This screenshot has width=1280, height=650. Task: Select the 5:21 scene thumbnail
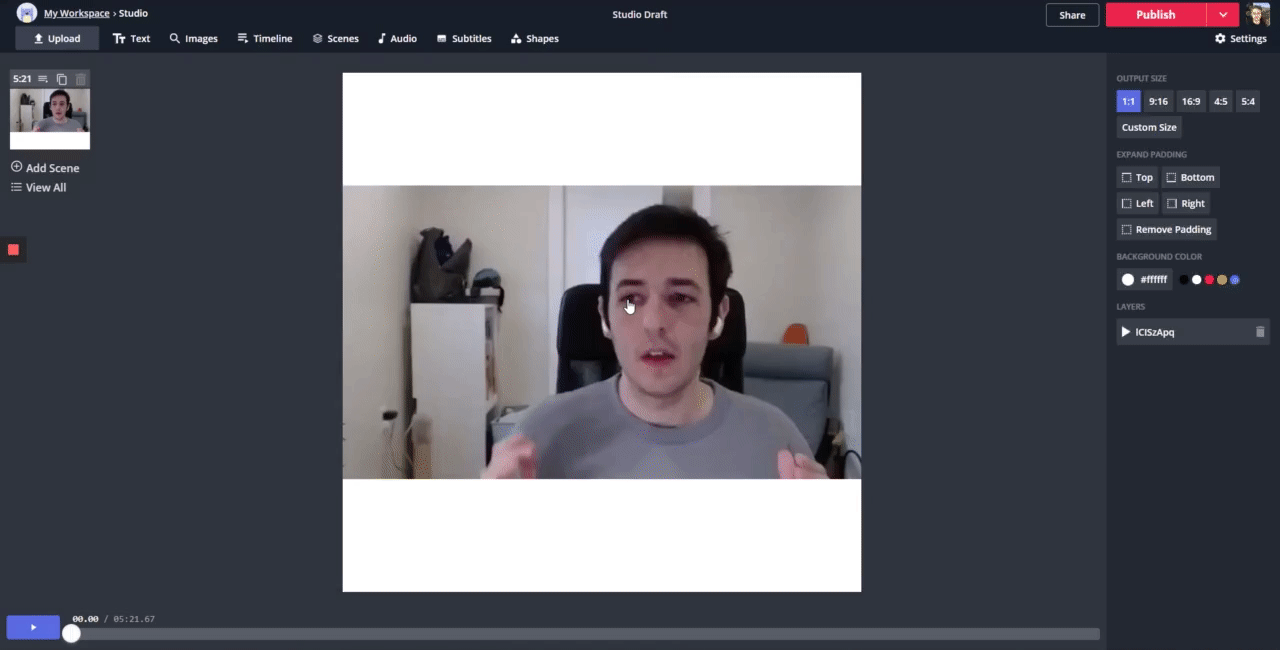(x=50, y=118)
